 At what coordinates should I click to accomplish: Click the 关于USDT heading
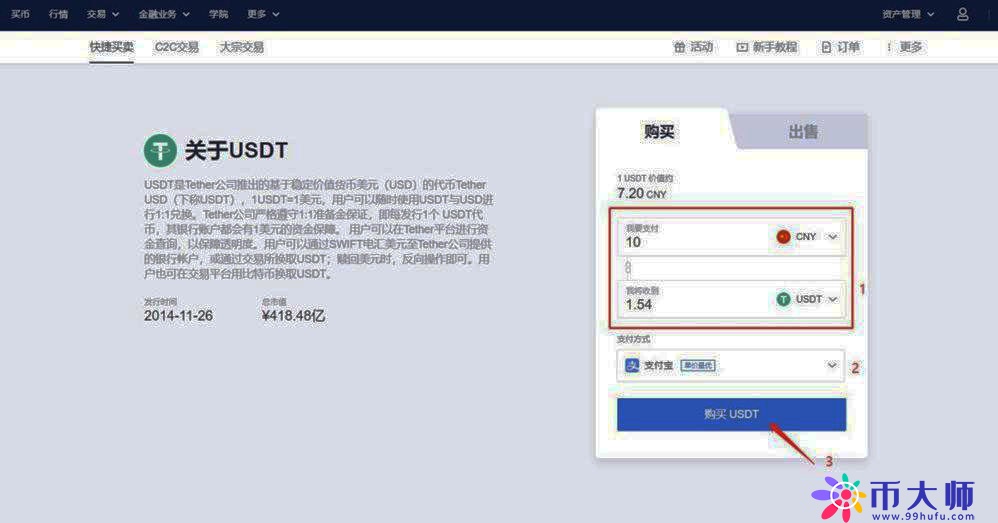pyautogui.click(x=236, y=151)
